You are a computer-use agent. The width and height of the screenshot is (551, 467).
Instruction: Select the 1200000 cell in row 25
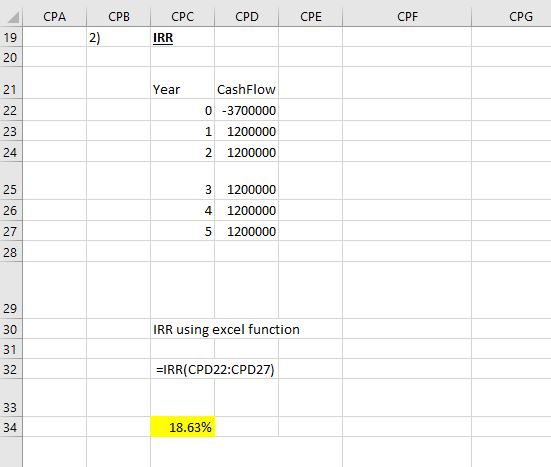click(x=246, y=181)
